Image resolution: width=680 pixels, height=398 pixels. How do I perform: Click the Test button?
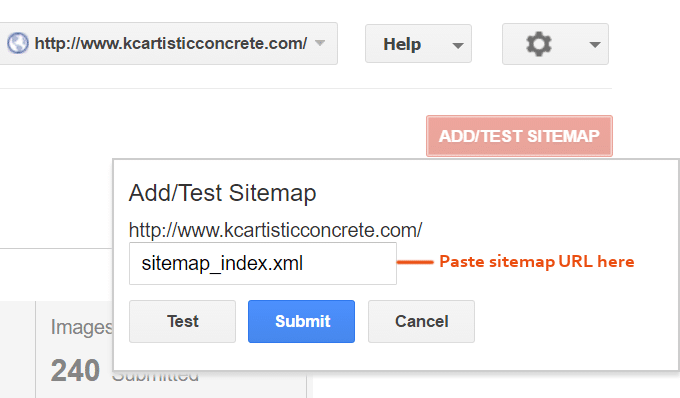click(x=183, y=321)
